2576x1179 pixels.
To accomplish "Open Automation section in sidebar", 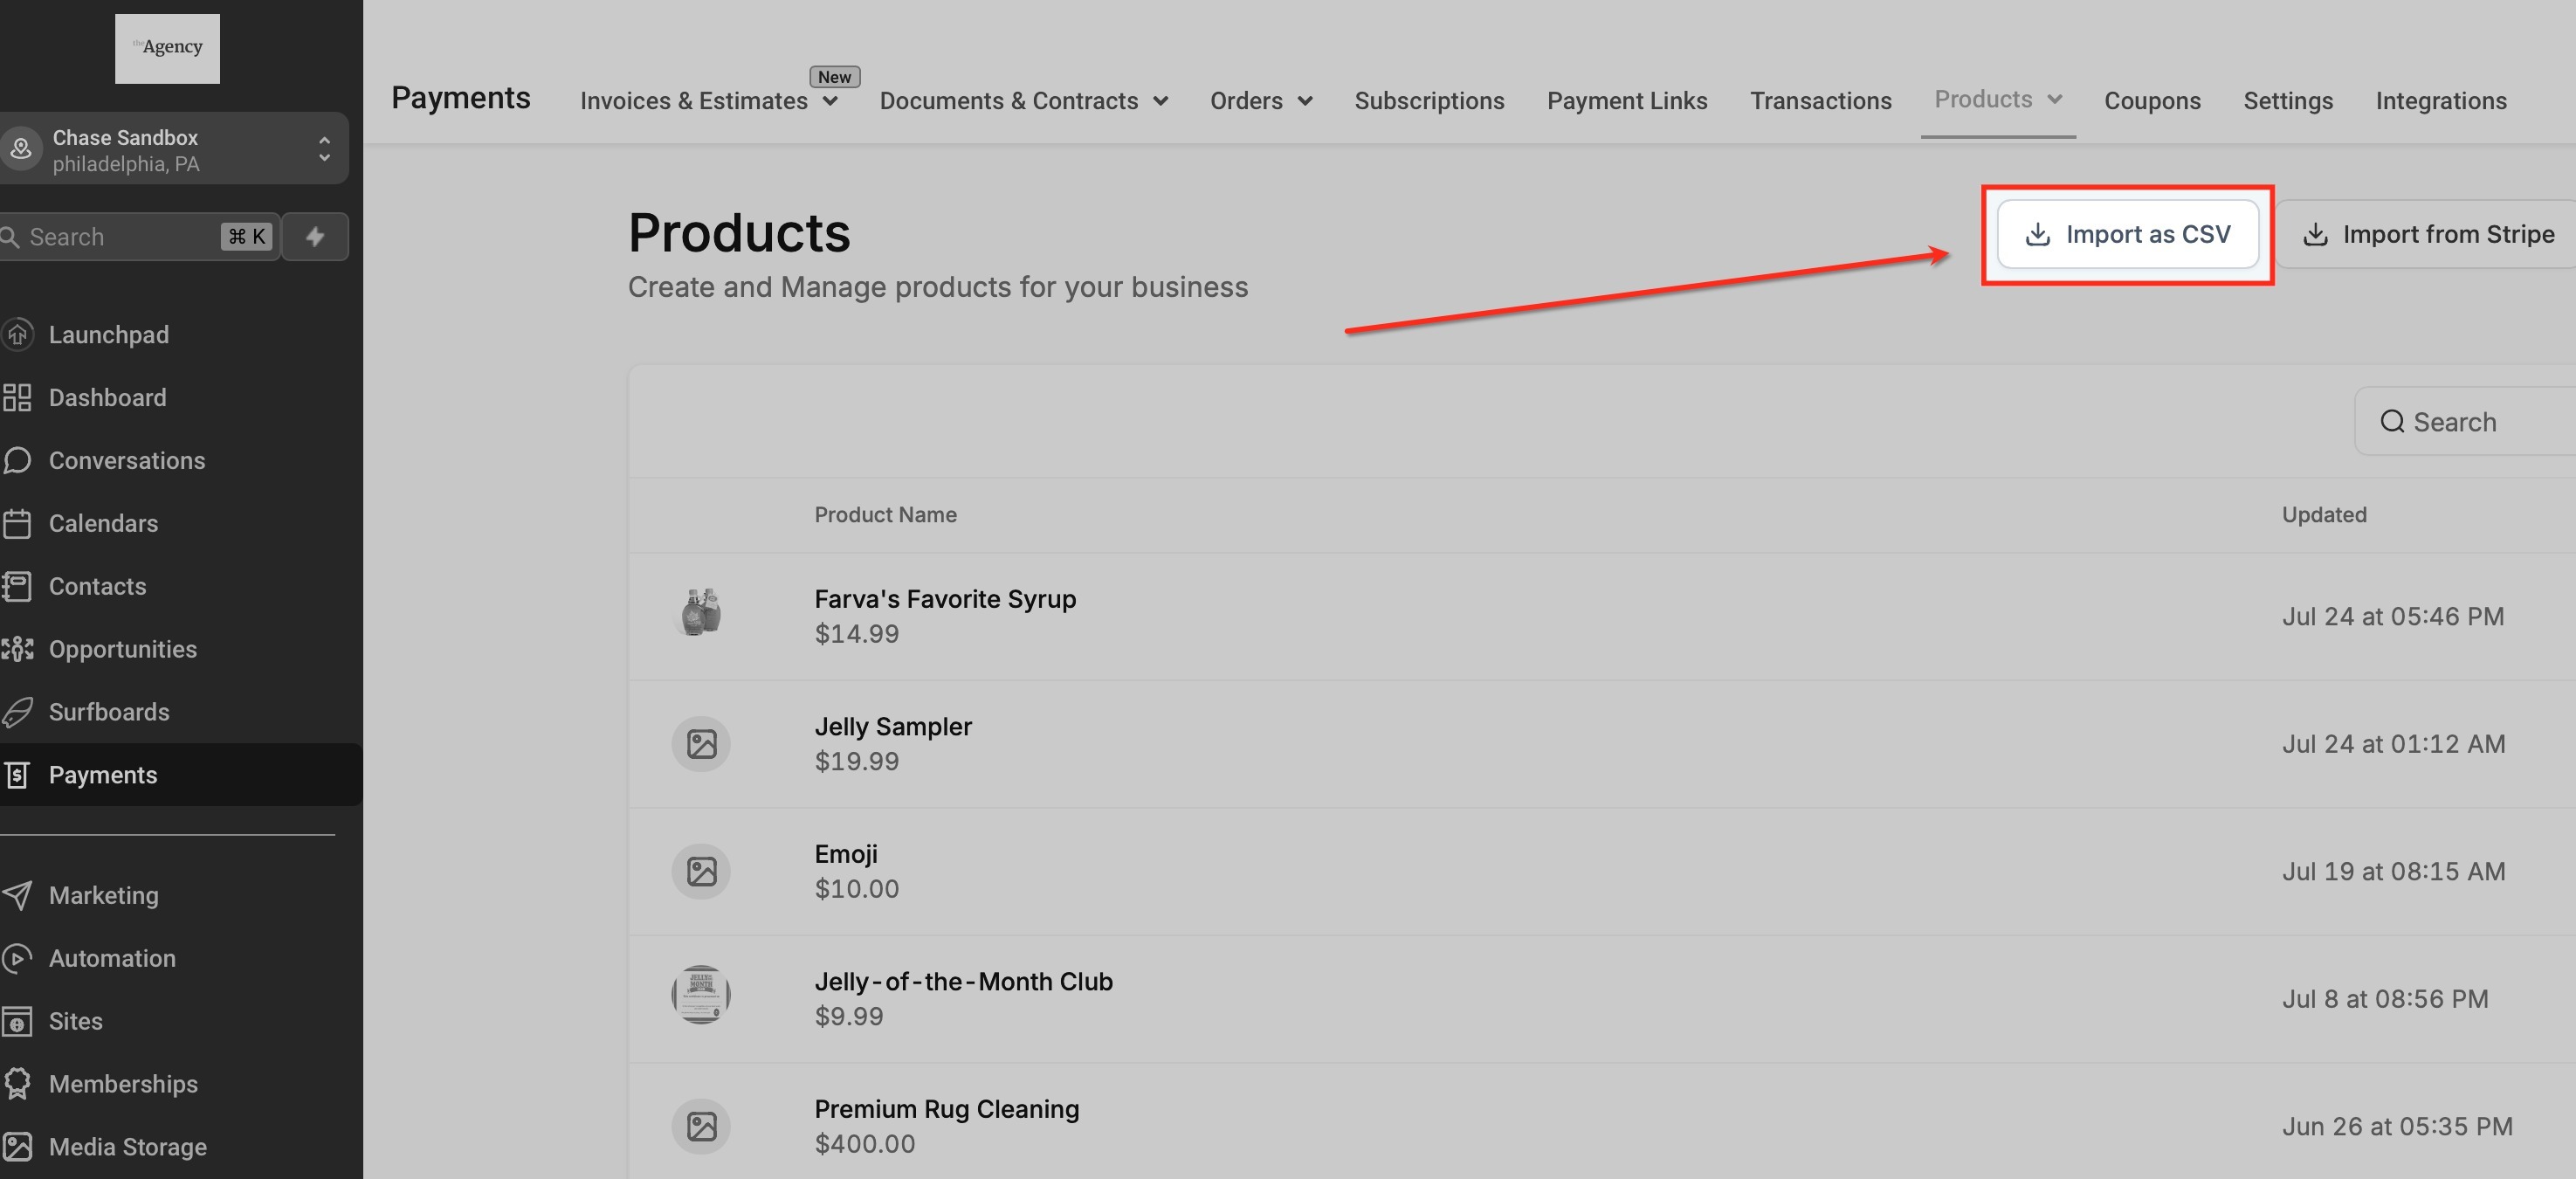I will click(x=111, y=958).
